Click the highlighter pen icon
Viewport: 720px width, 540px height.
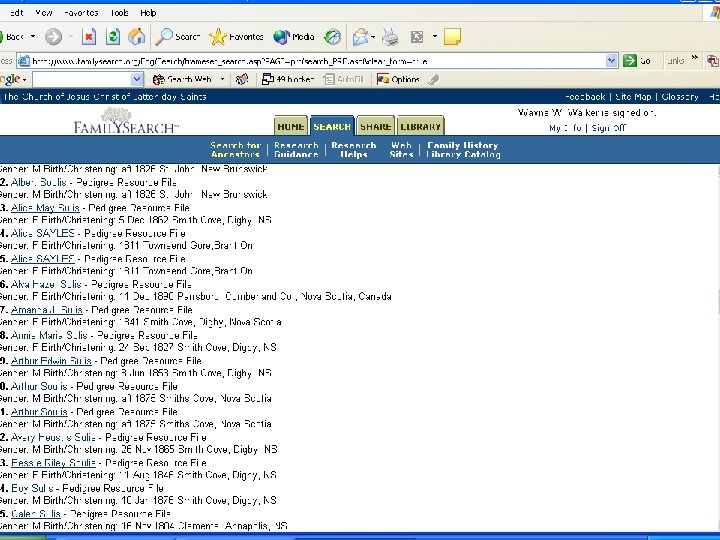(x=434, y=79)
